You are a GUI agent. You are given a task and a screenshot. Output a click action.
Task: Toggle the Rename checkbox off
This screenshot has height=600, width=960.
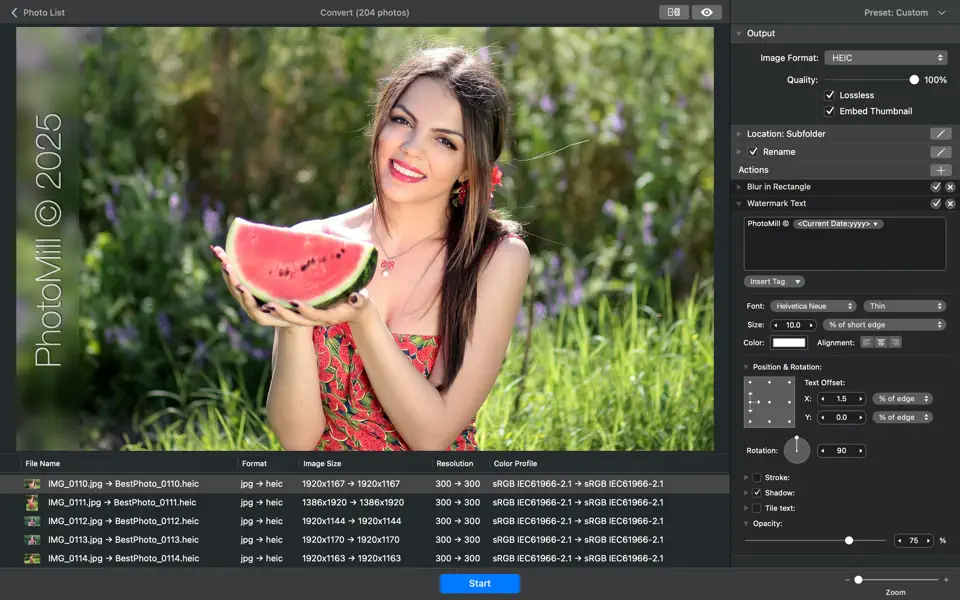click(x=753, y=152)
